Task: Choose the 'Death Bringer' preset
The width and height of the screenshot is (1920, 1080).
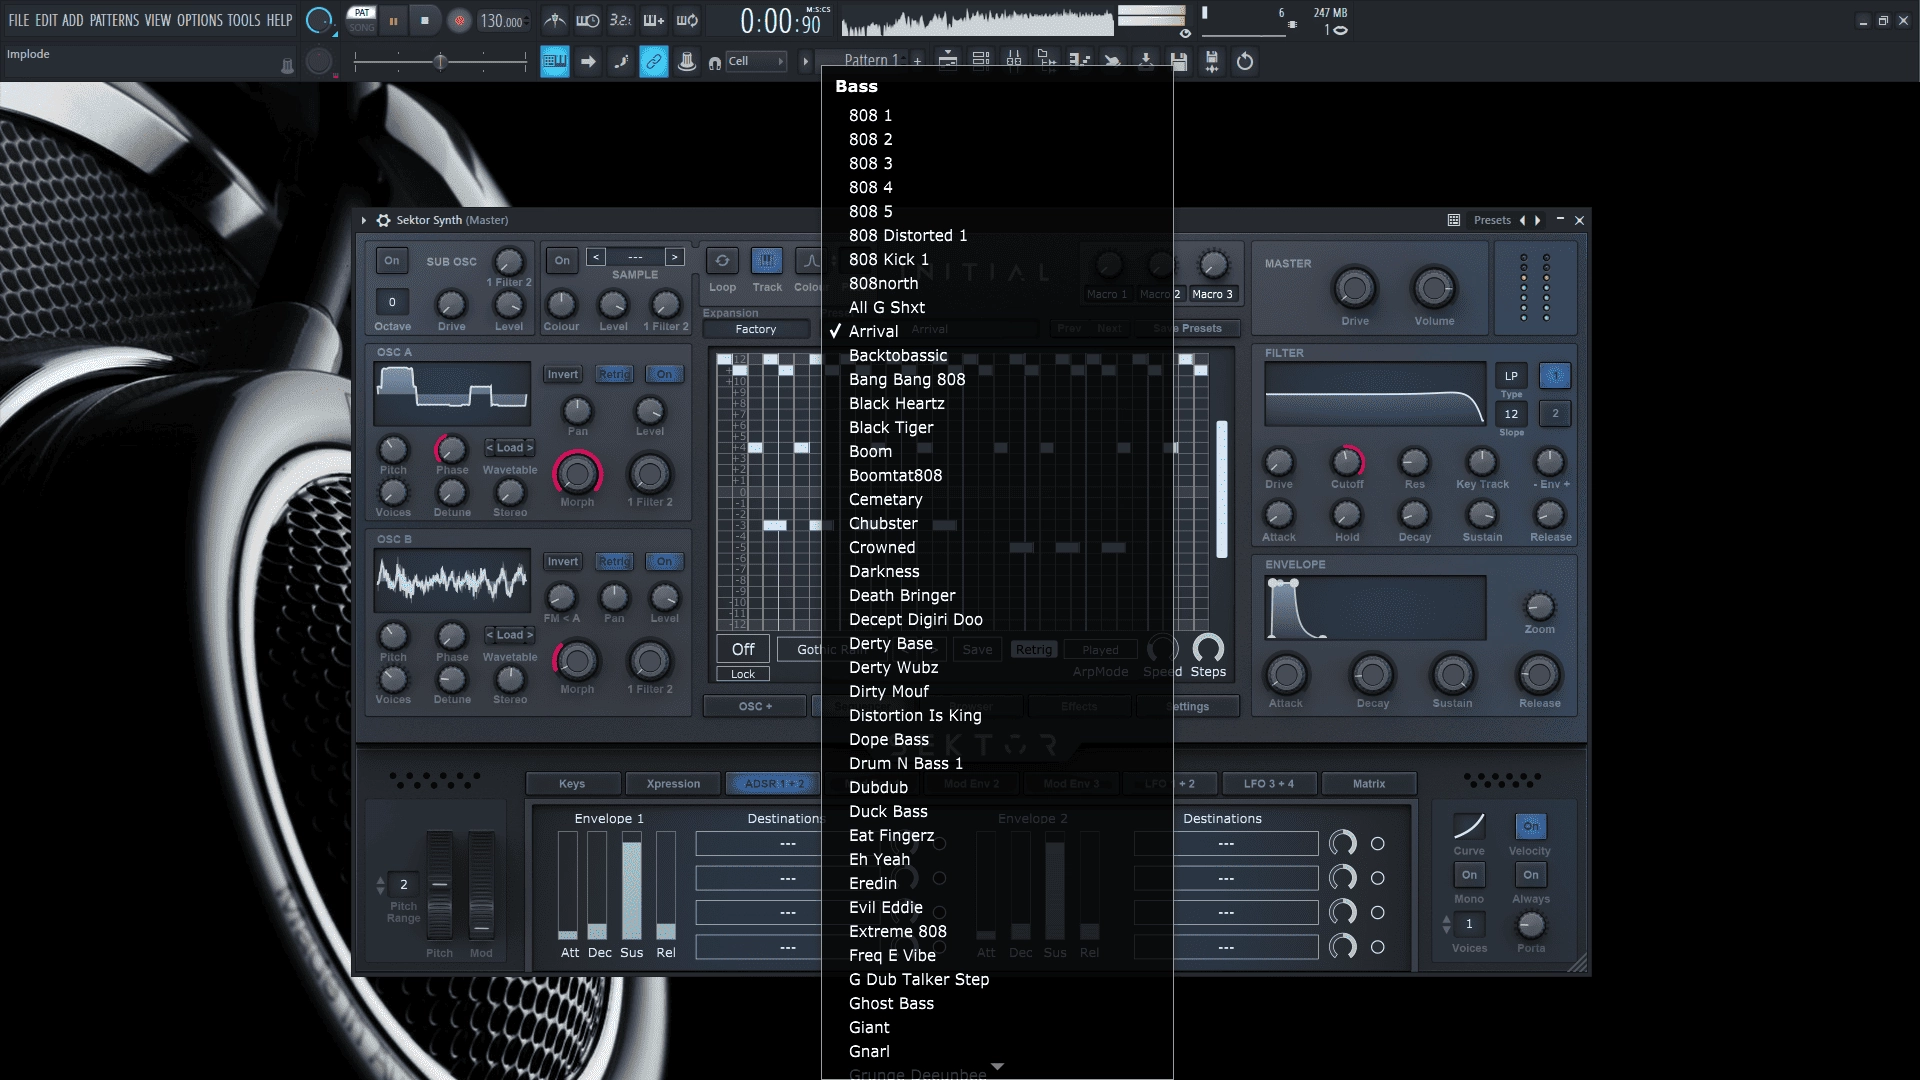Action: [x=902, y=595]
